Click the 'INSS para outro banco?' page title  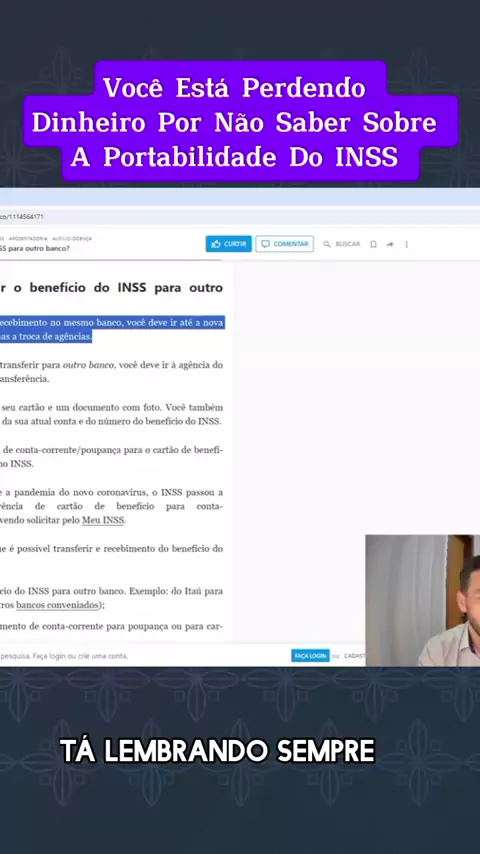tap(35, 248)
